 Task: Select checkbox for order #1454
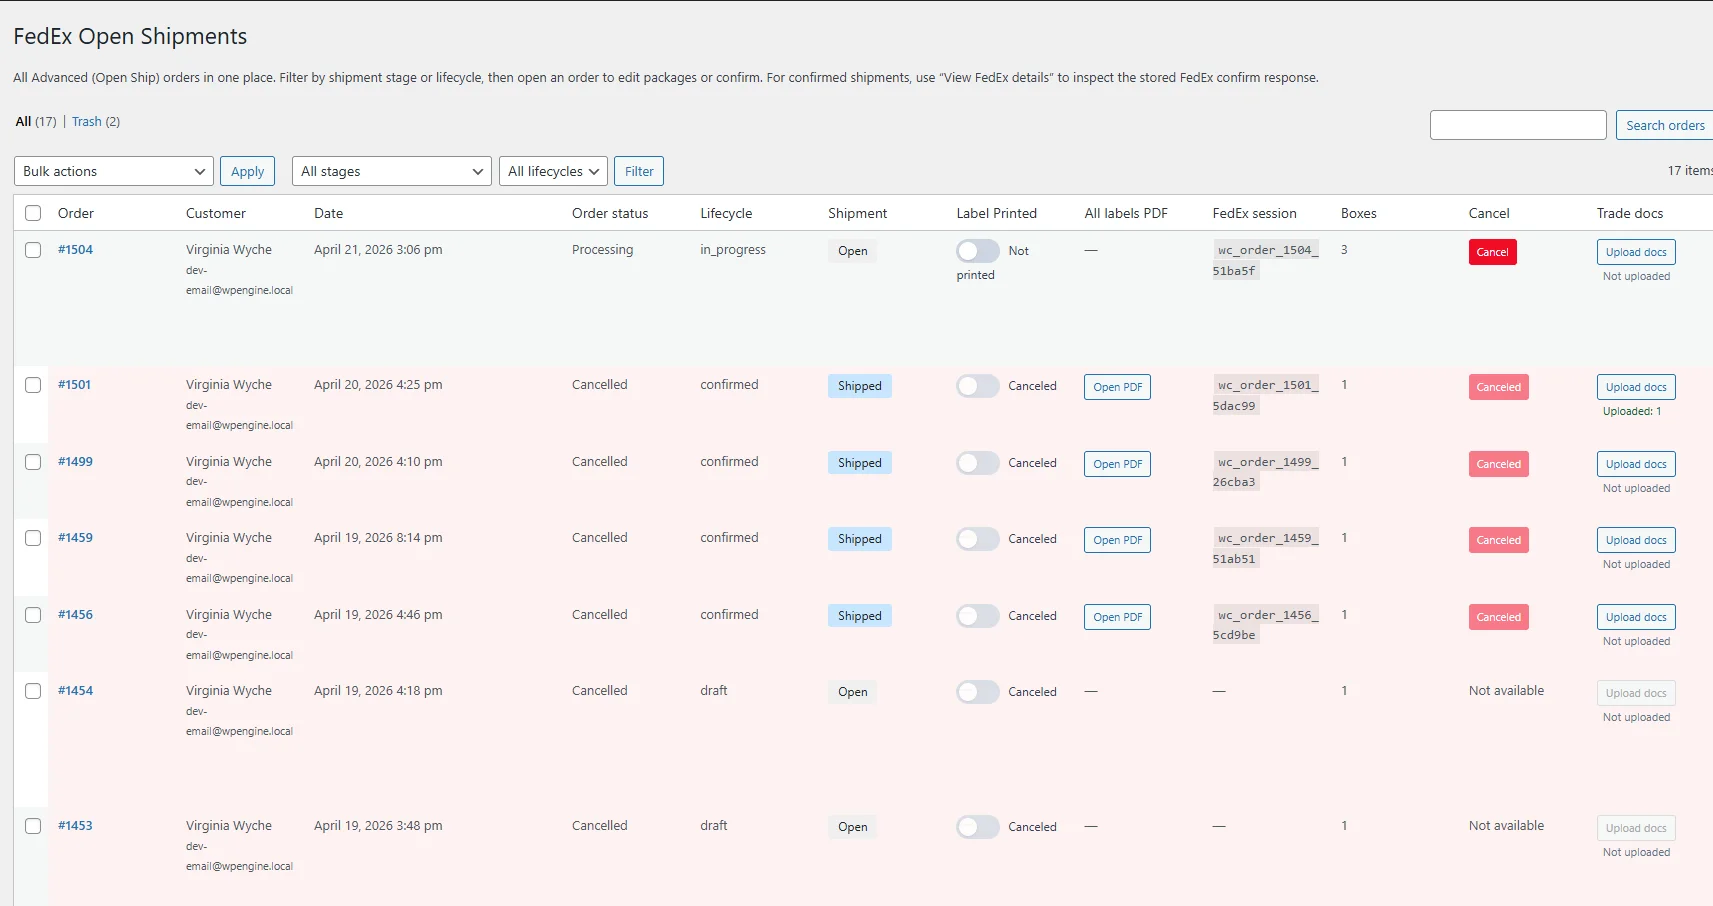[x=33, y=691]
